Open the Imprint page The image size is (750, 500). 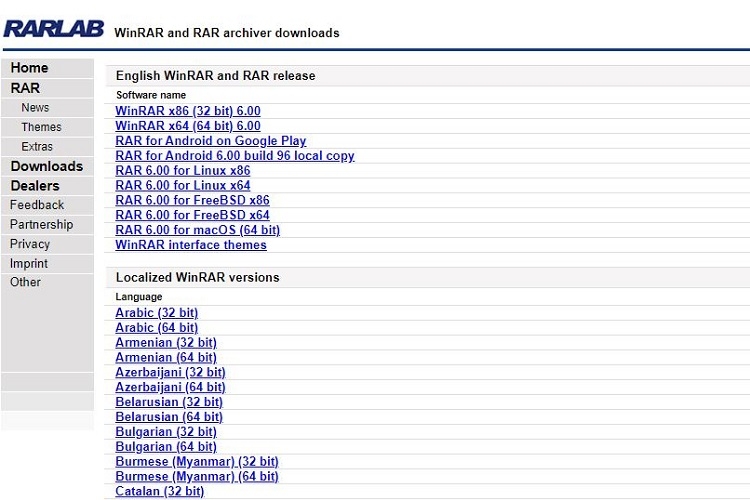(29, 264)
